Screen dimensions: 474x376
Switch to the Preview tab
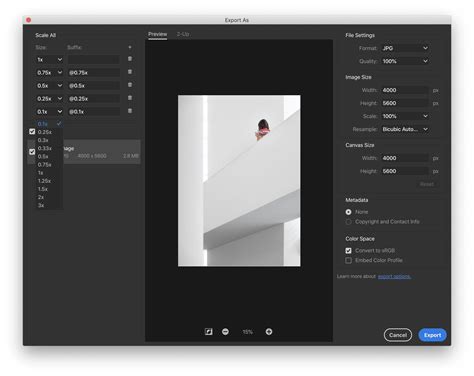[158, 34]
